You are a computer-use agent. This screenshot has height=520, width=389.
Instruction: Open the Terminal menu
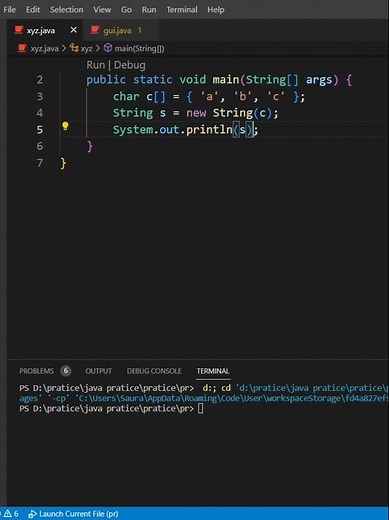(182, 10)
